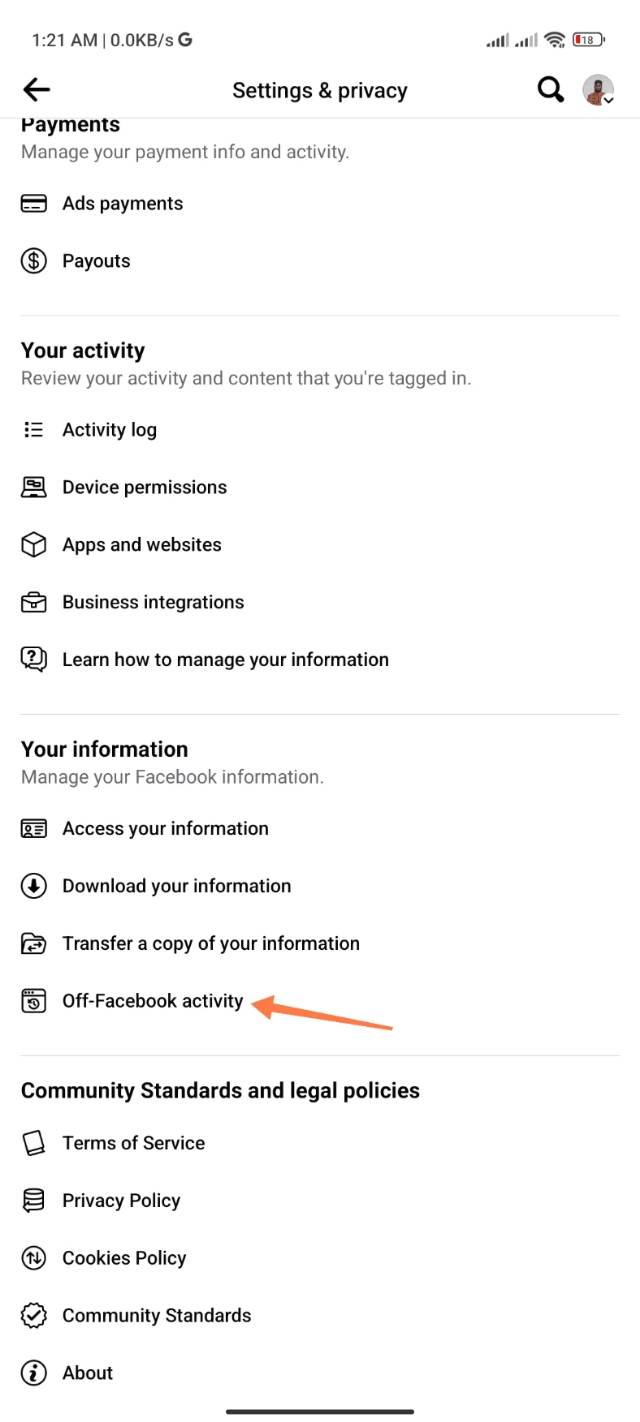
Task: View the Cookies Policy
Action: click(x=124, y=1258)
